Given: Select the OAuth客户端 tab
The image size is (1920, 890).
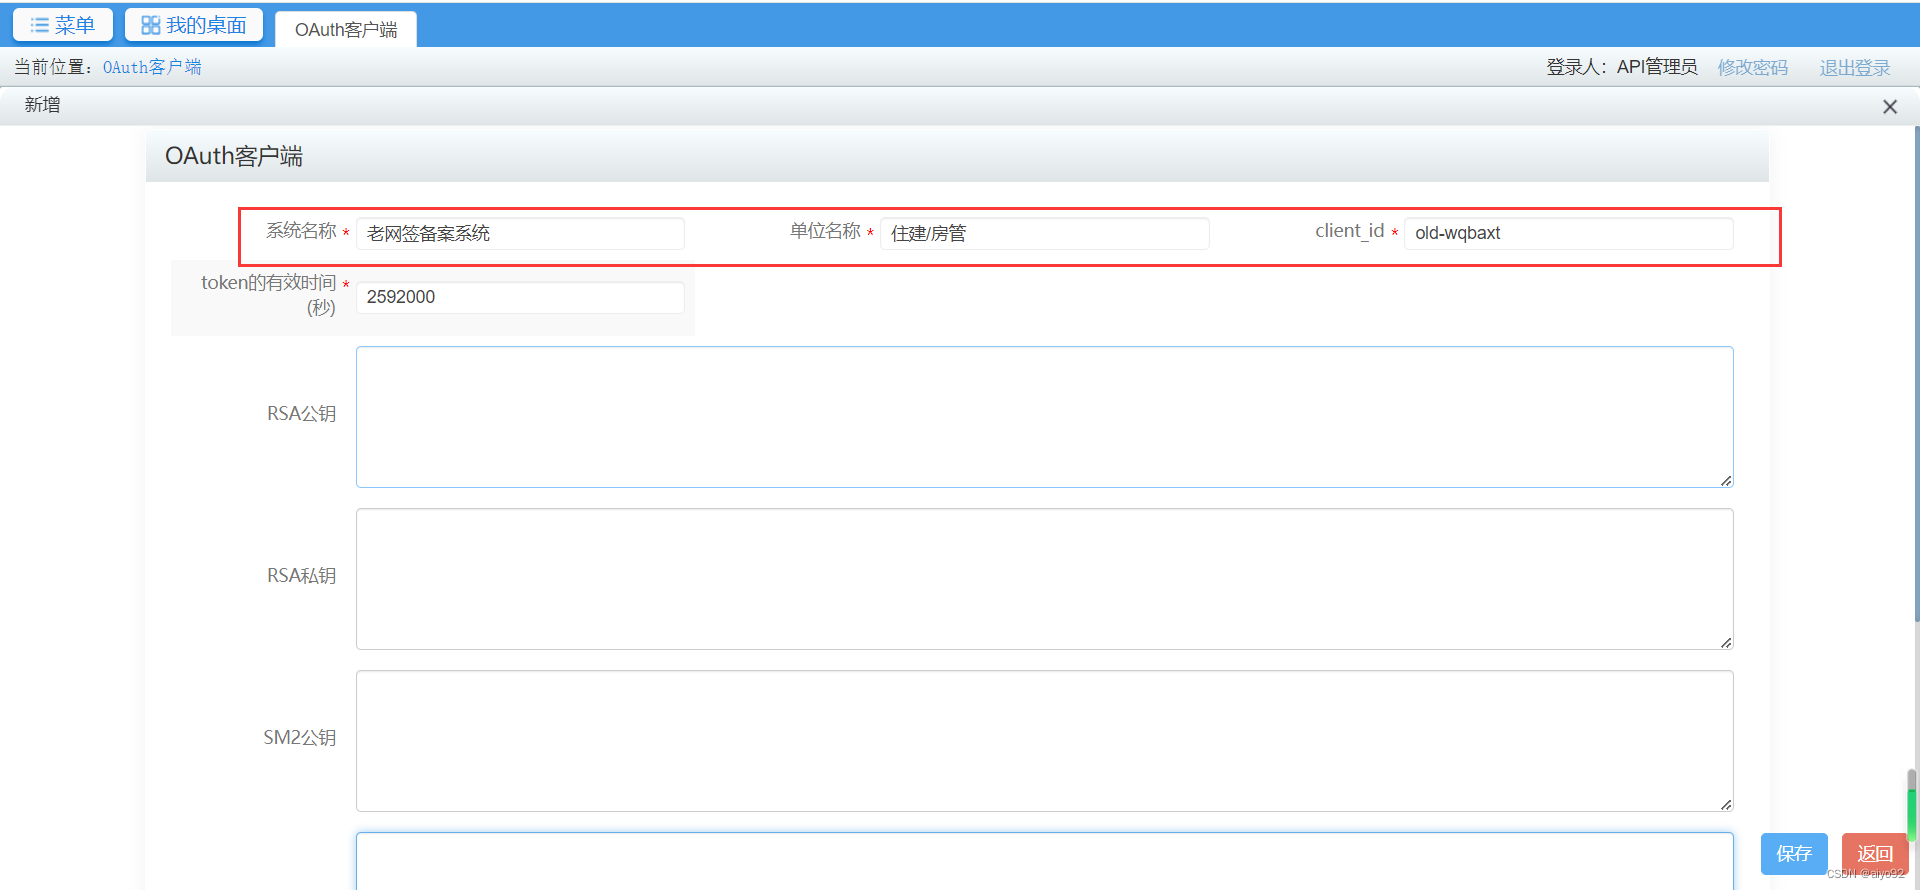Looking at the screenshot, I should coord(346,29).
